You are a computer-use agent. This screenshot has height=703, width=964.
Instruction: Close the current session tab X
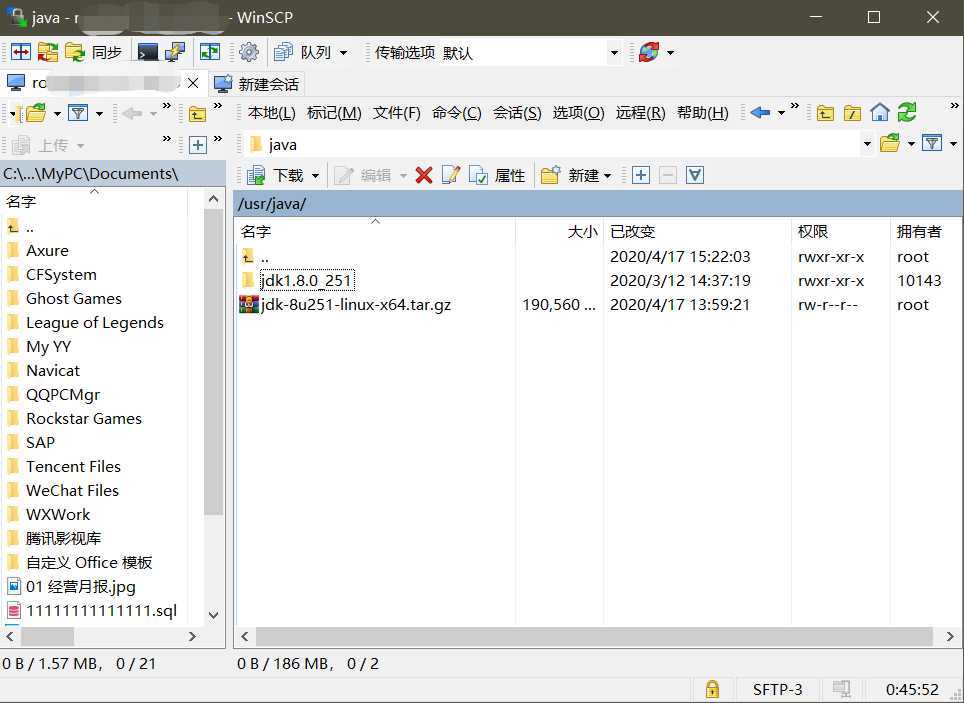[192, 83]
